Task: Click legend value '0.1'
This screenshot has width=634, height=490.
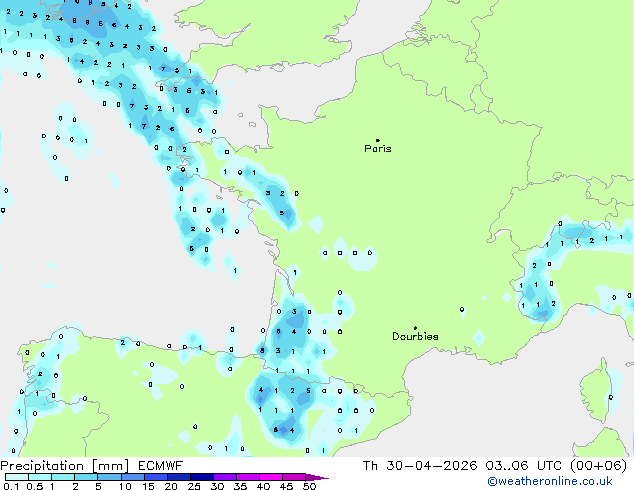Action: point(11,486)
